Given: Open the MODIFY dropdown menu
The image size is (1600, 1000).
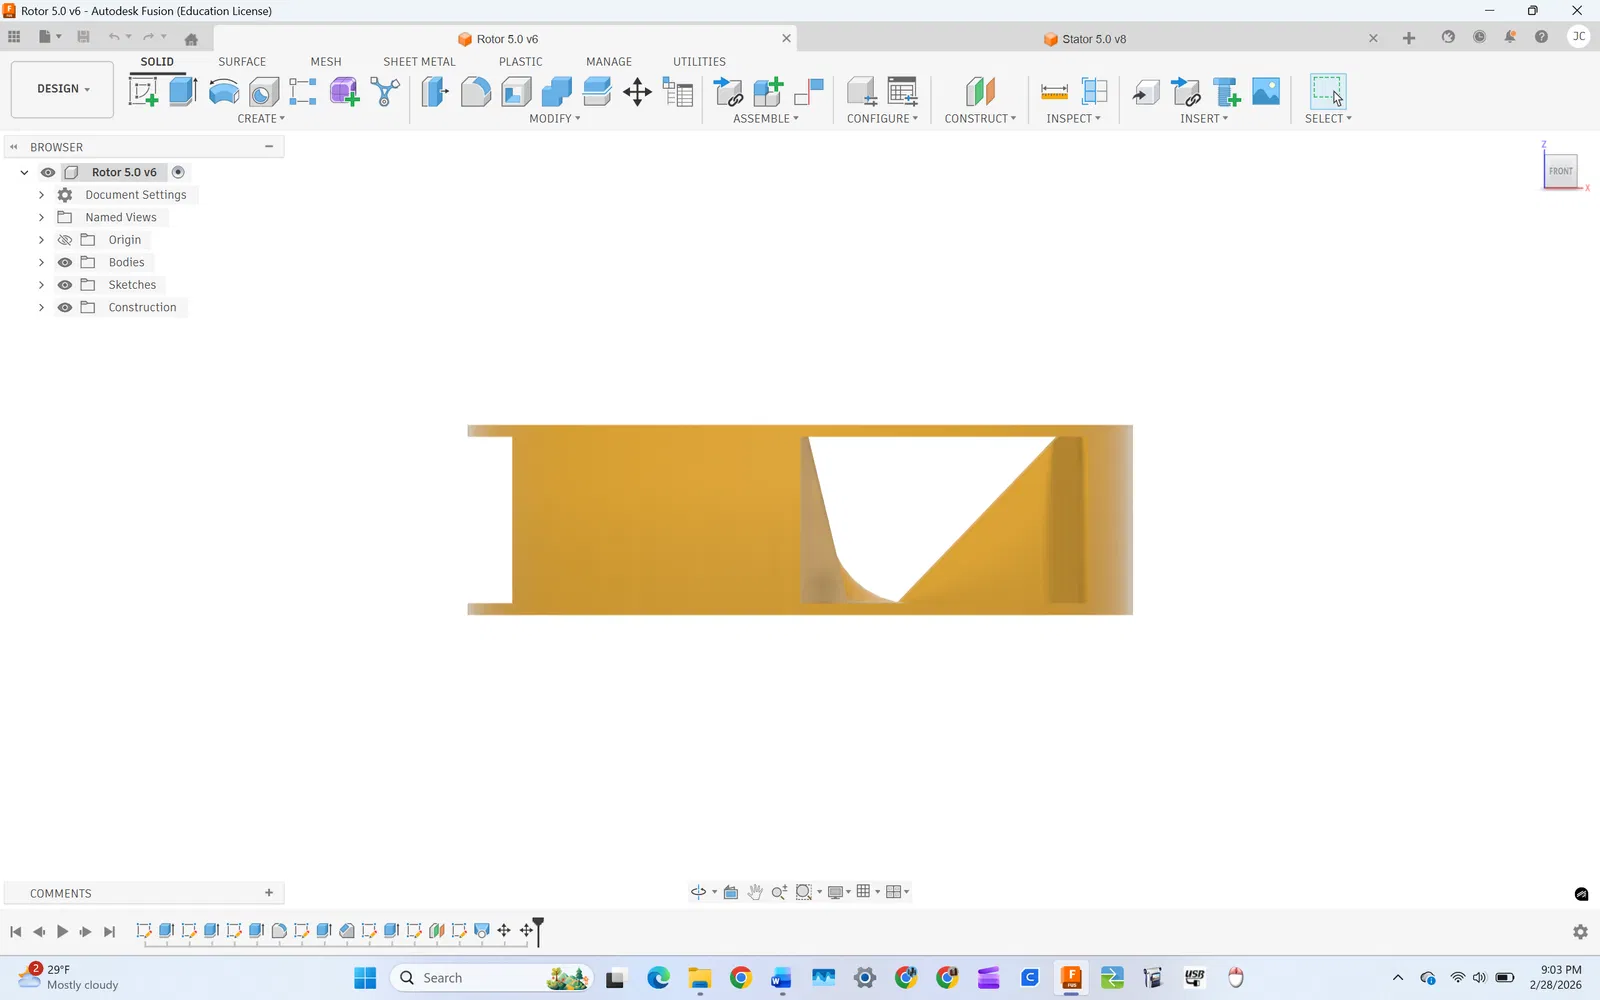Looking at the screenshot, I should click(x=555, y=119).
